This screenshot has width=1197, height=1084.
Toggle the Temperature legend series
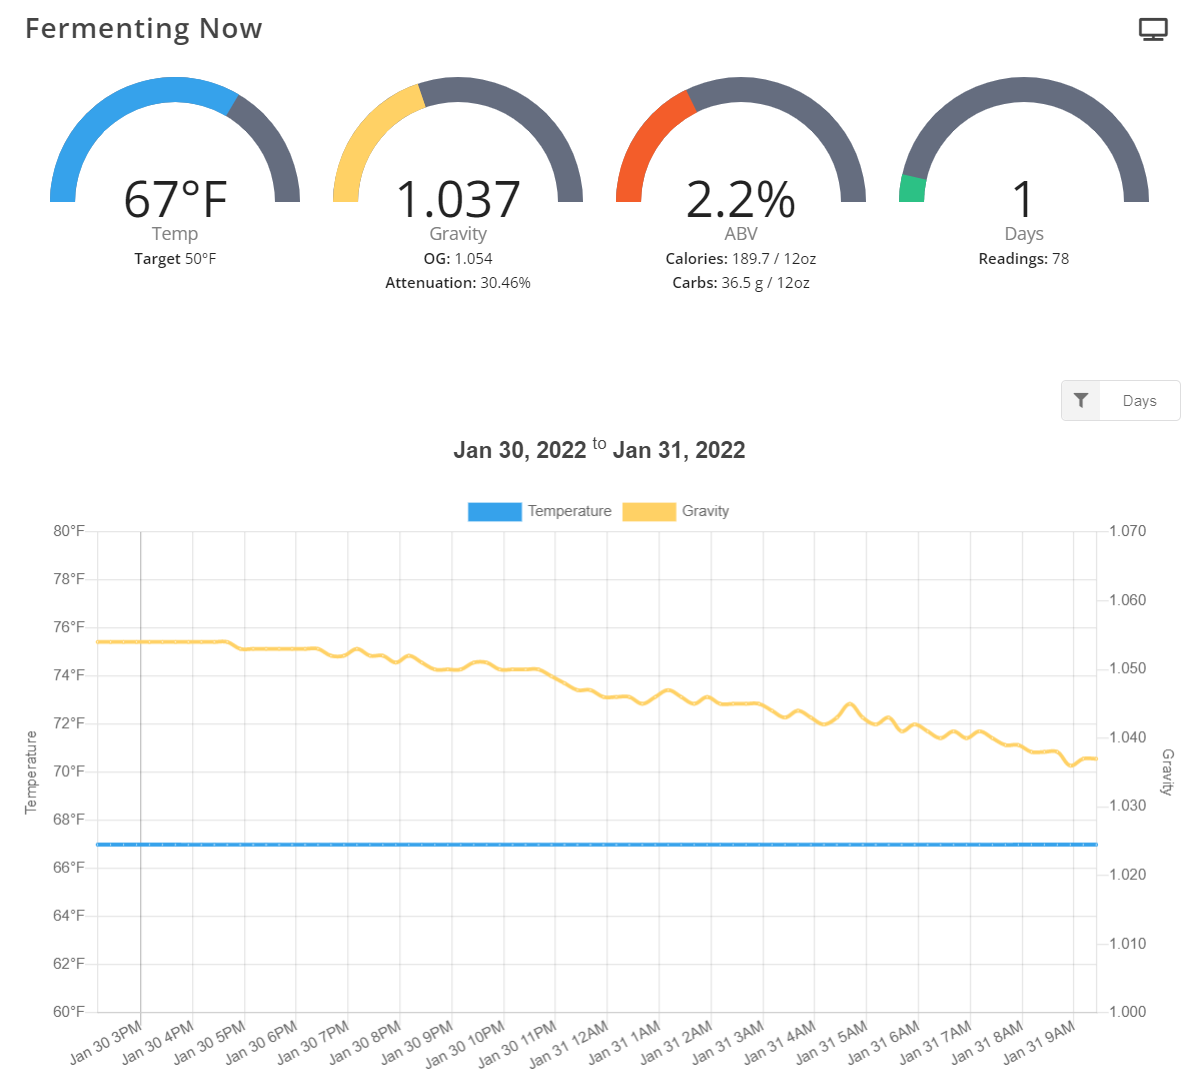coord(540,511)
